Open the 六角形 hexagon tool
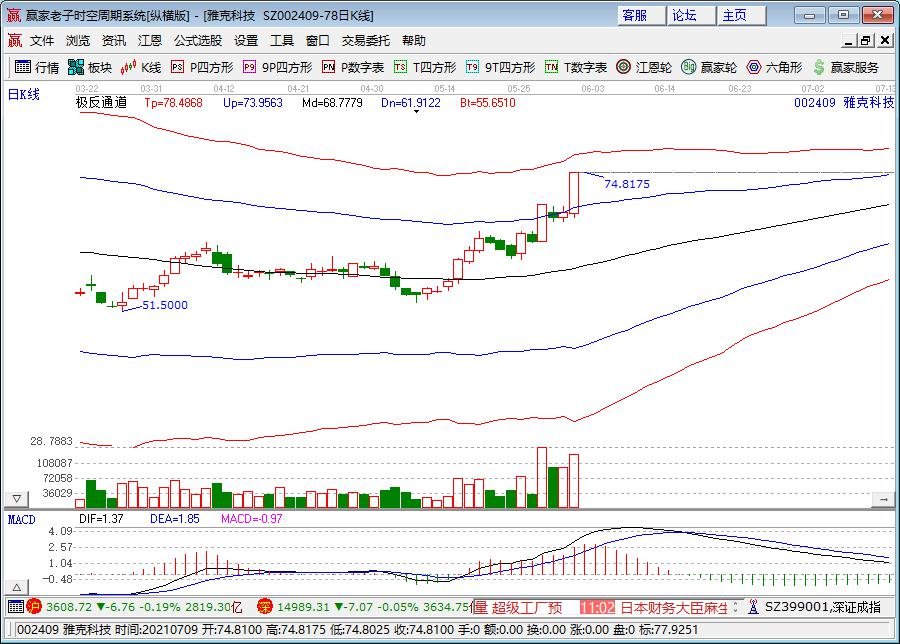Screen dimensions: 900x644 (774, 67)
